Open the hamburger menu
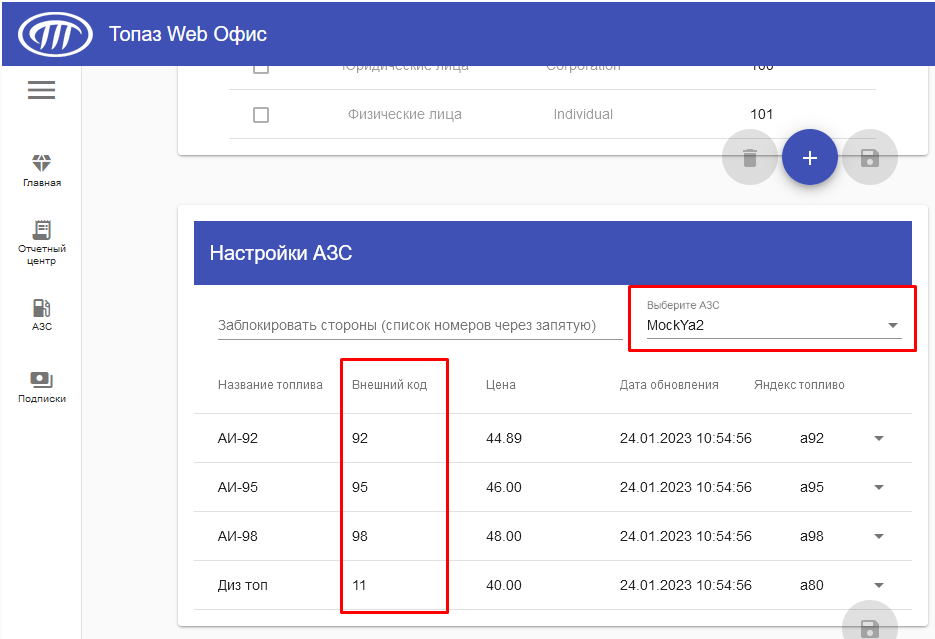Screen dimensions: 935x639 click(41, 90)
